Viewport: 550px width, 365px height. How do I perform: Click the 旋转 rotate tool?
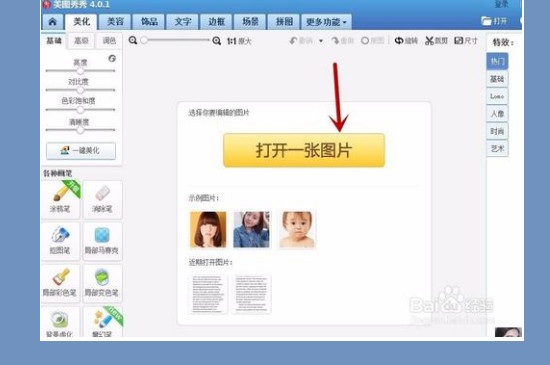click(x=406, y=41)
